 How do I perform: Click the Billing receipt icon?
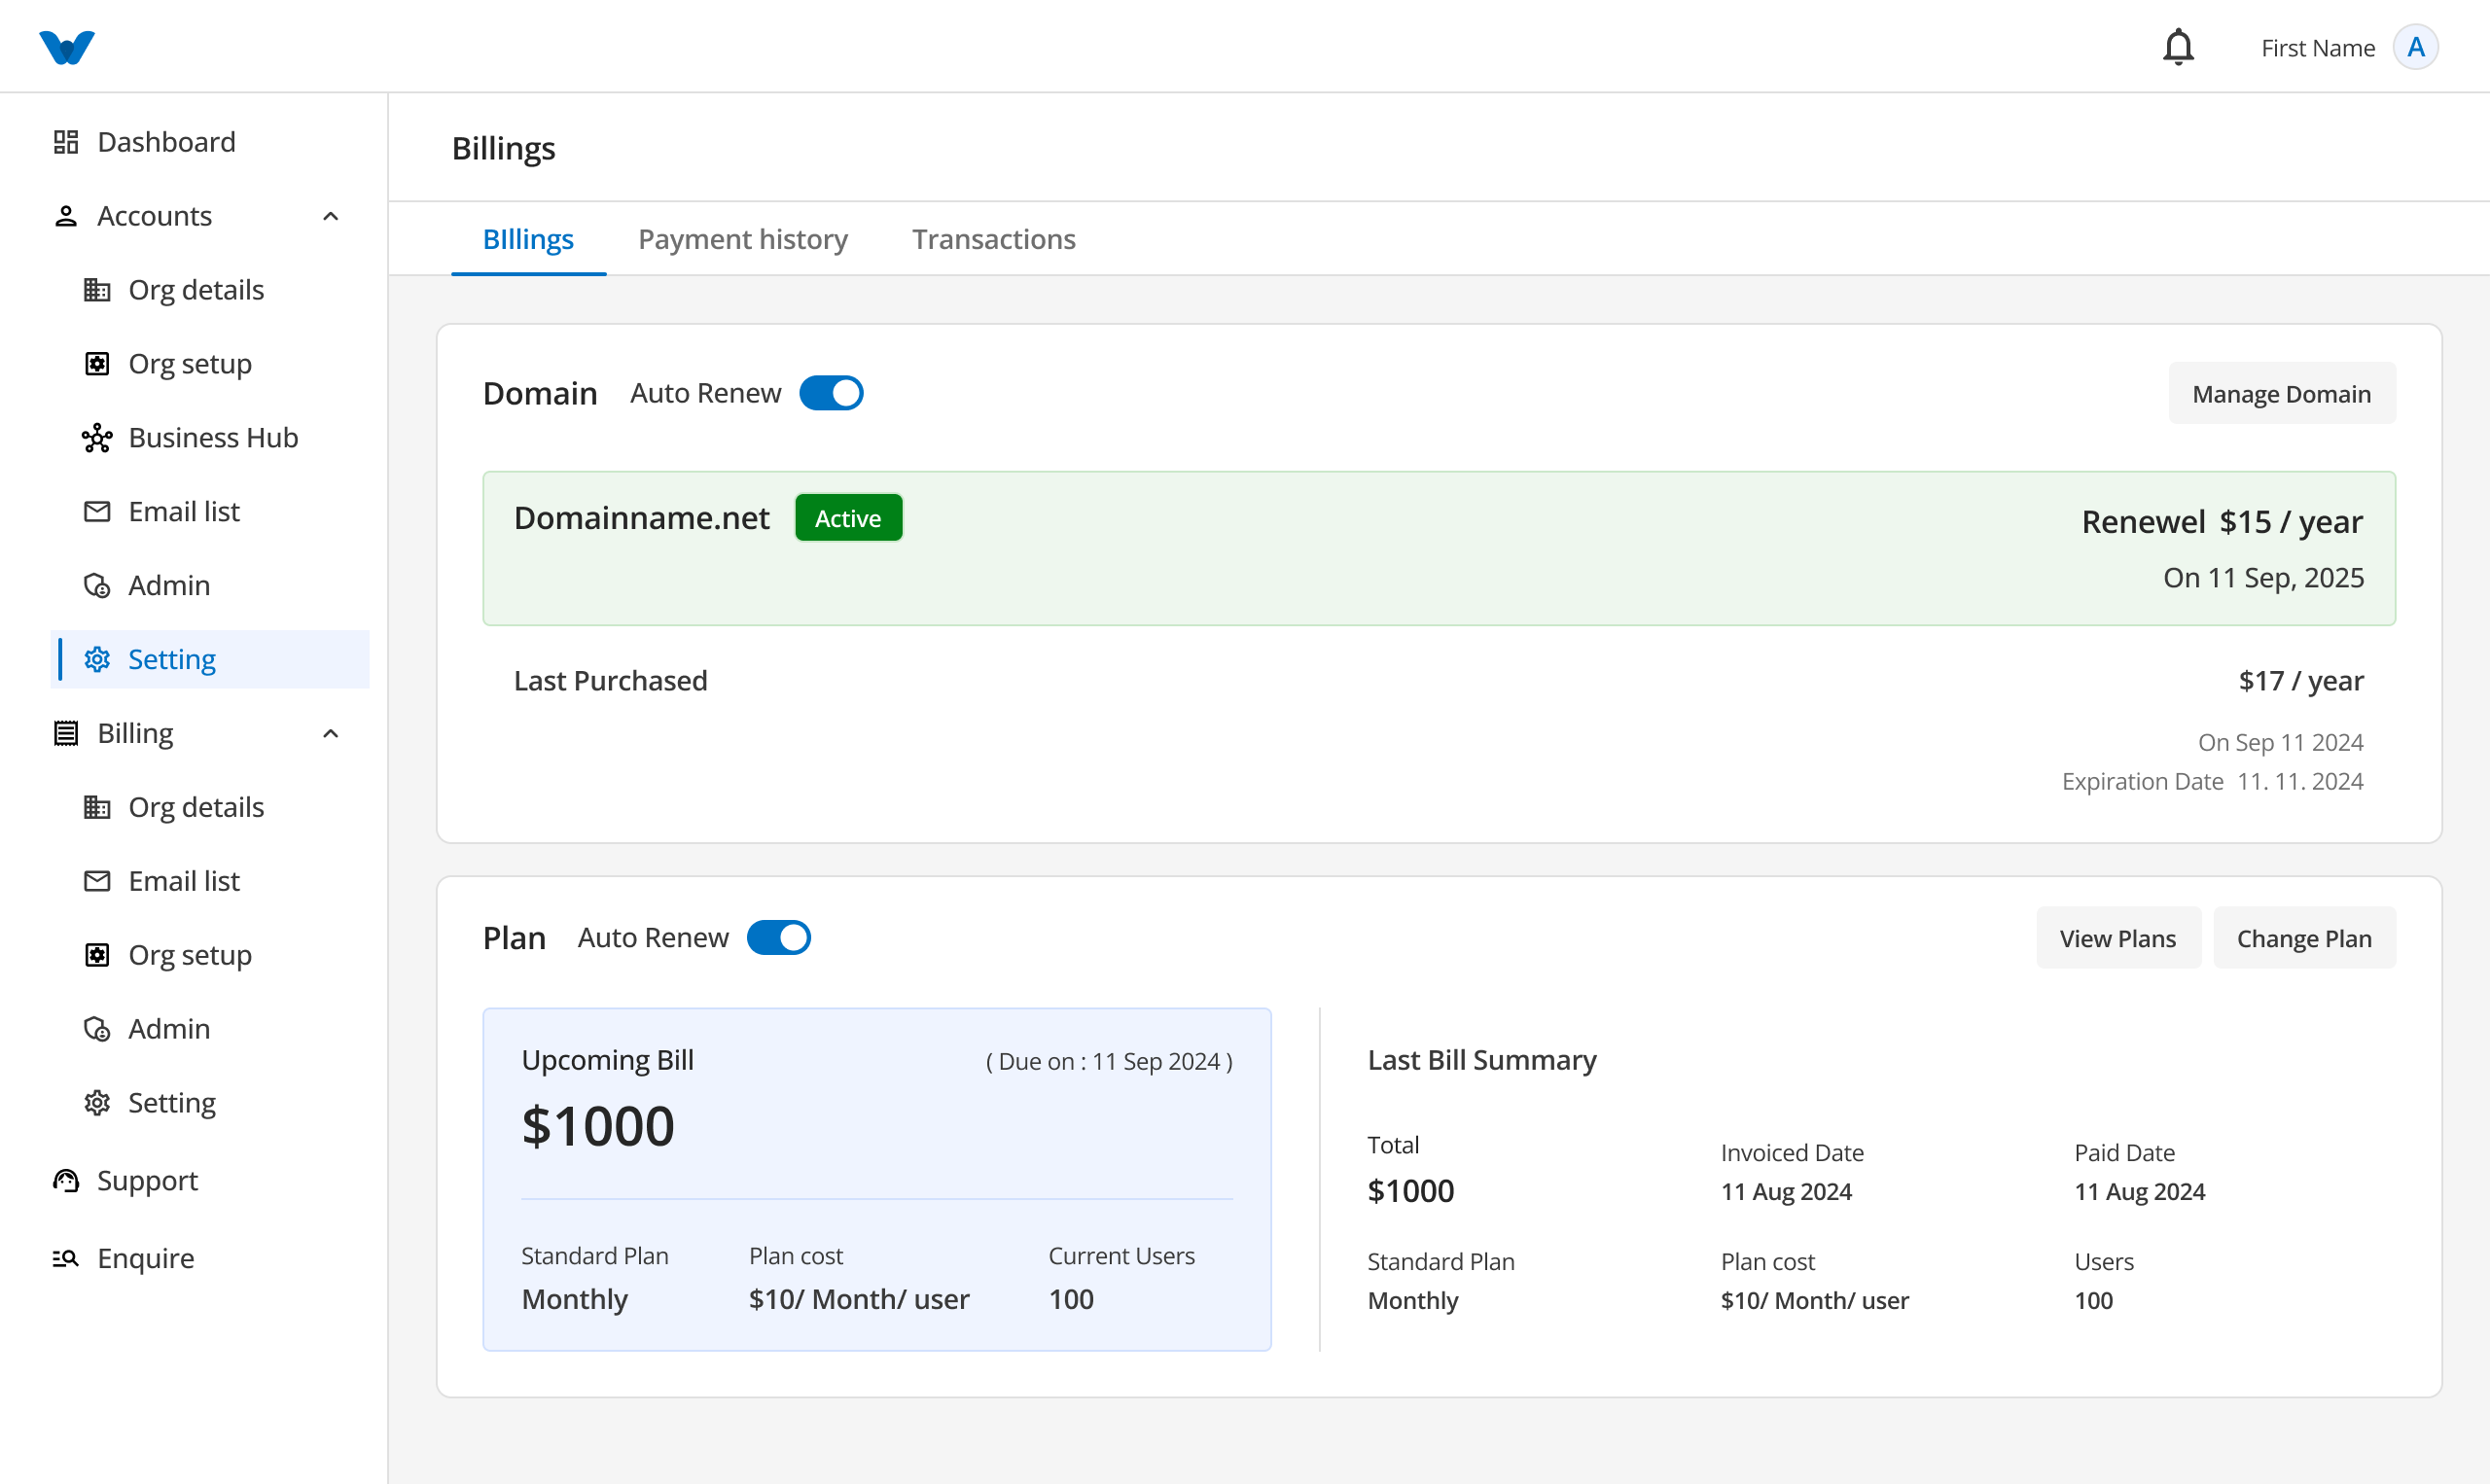pyautogui.click(x=66, y=734)
